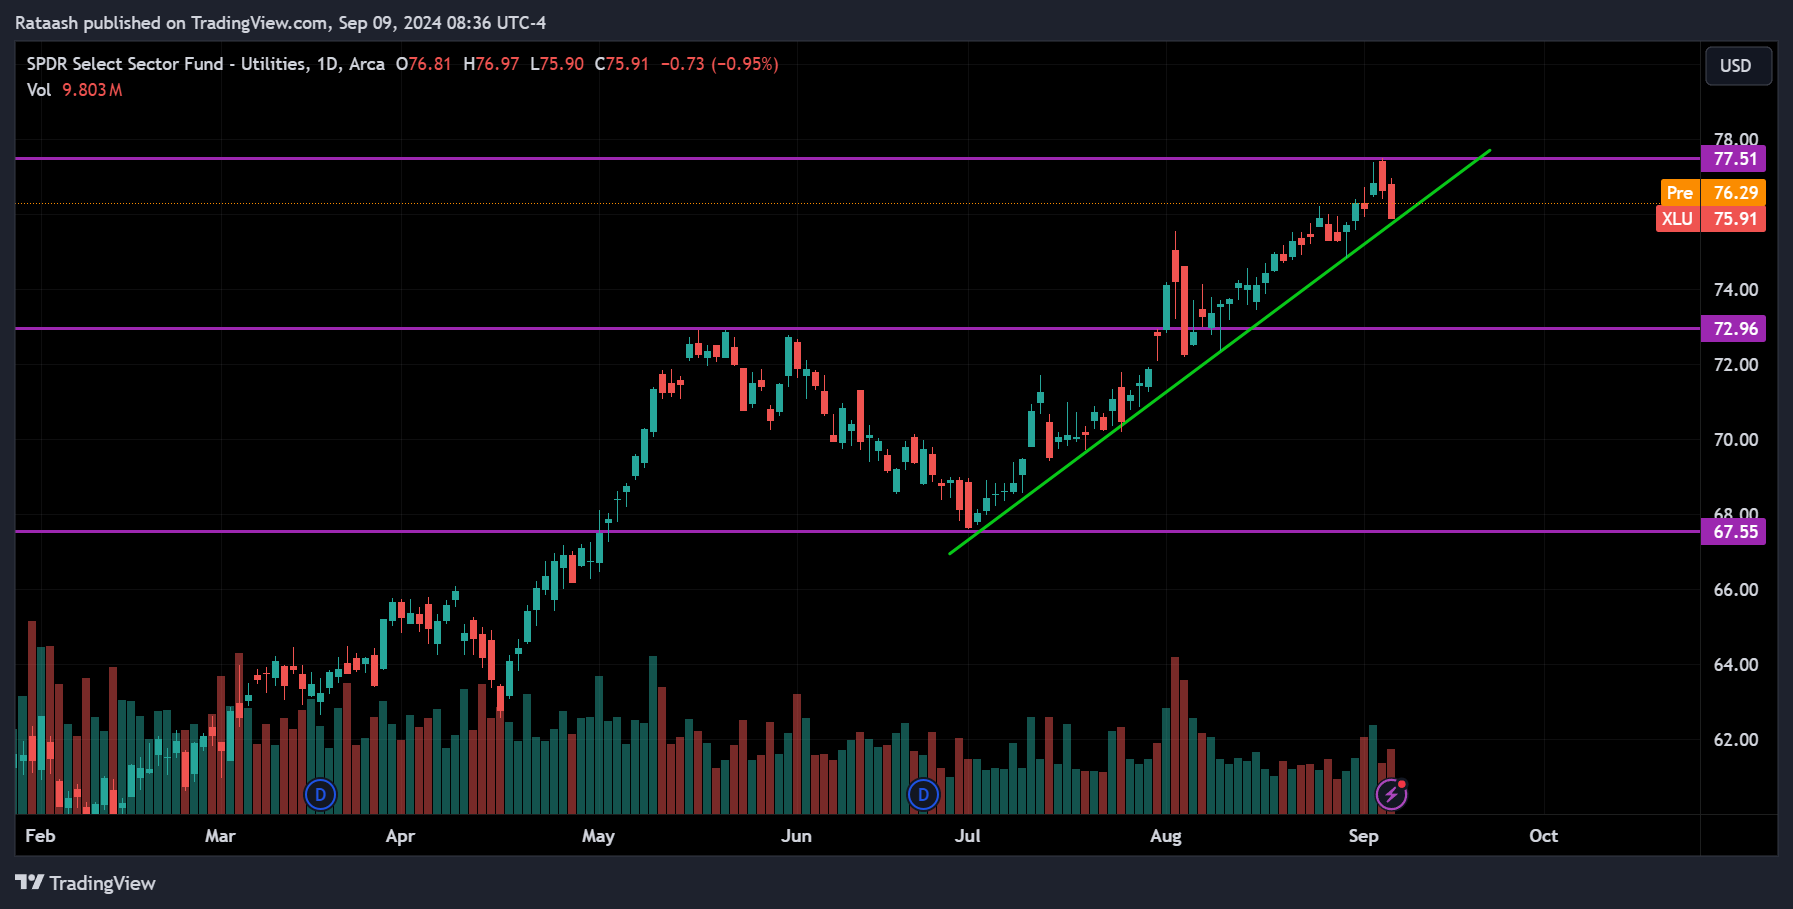This screenshot has width=1793, height=909.
Task: Select the 67.55 price level label
Action: click(x=1734, y=532)
